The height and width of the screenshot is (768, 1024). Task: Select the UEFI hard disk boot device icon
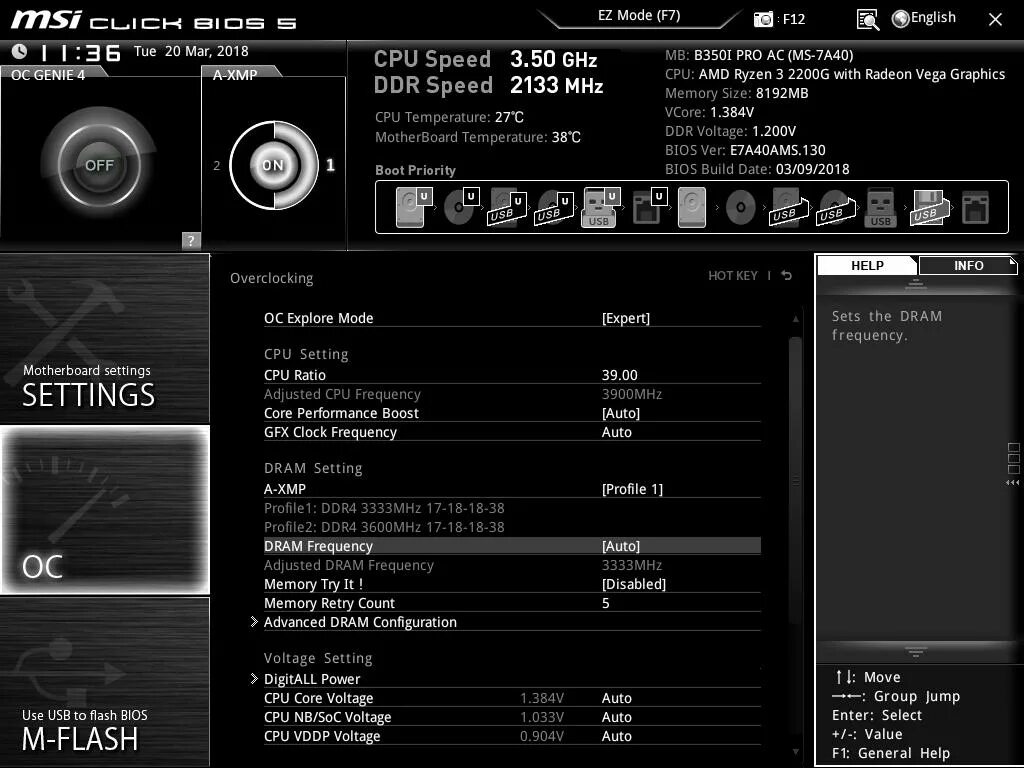coord(413,208)
